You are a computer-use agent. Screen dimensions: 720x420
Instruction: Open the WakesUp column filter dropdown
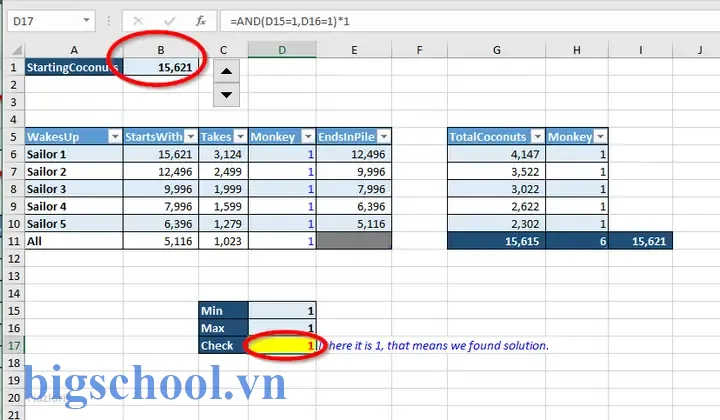(x=115, y=137)
